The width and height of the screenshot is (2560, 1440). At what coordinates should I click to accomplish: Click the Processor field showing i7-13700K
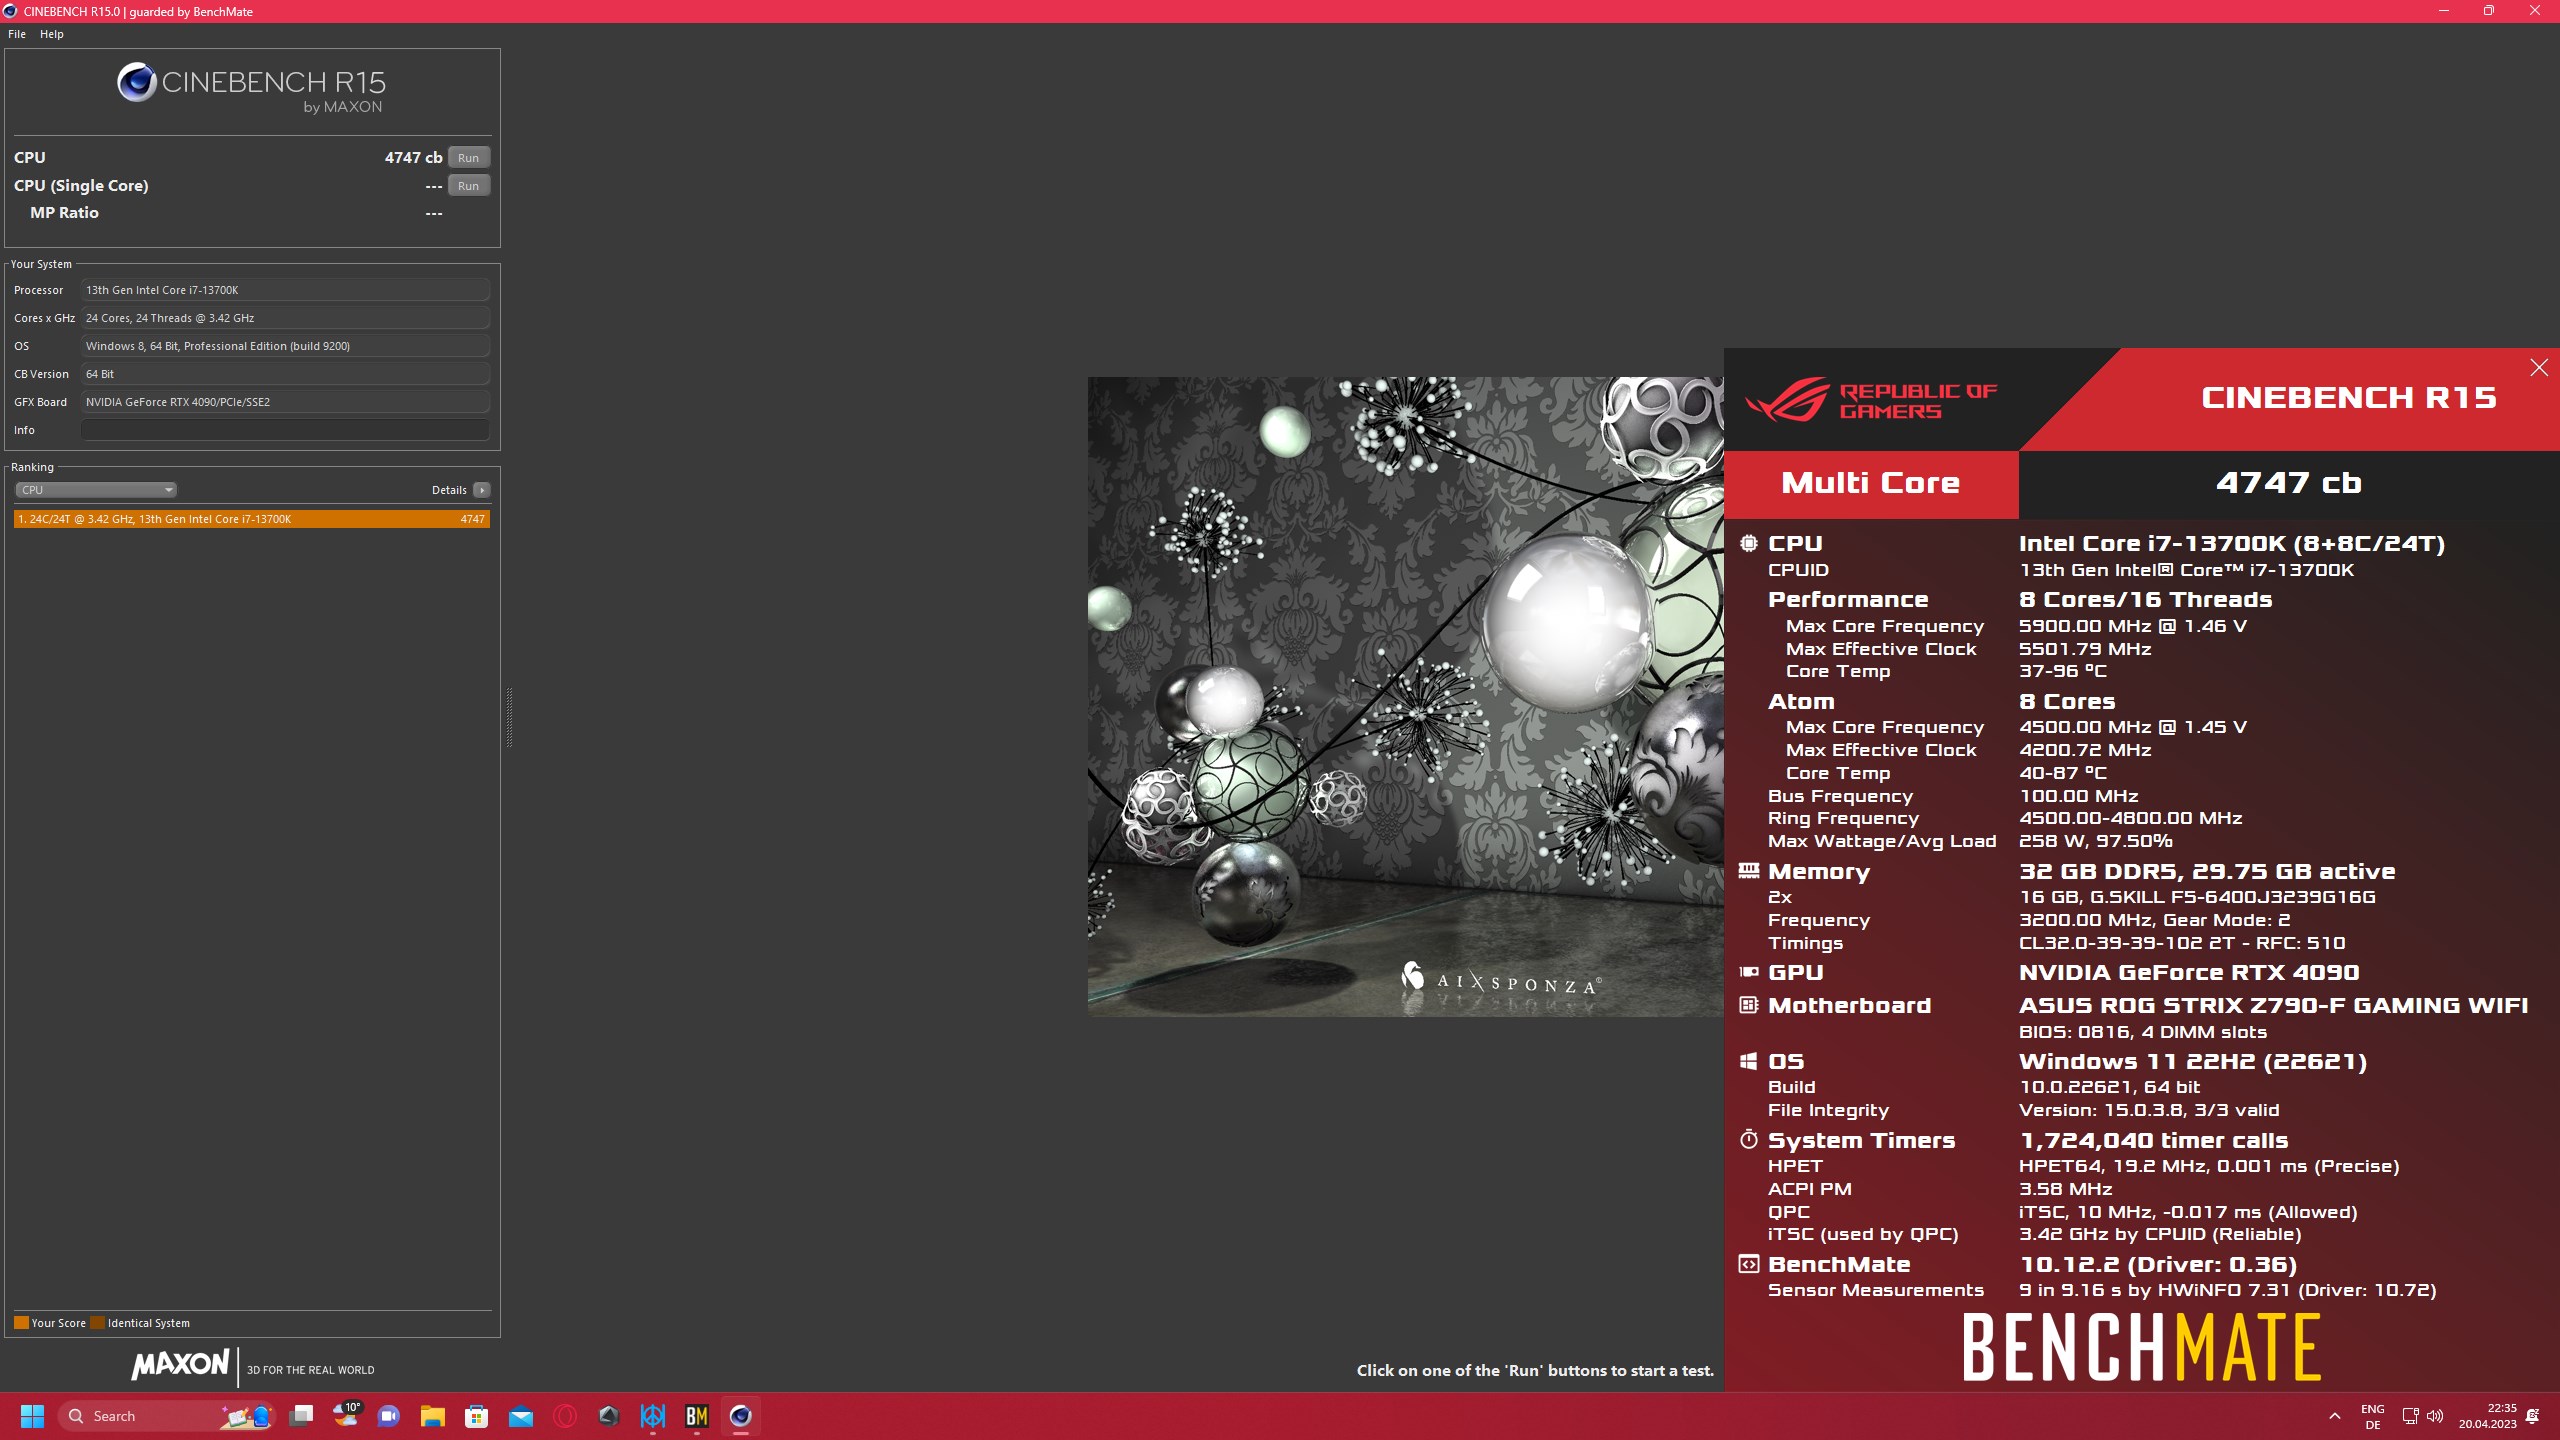(x=285, y=290)
